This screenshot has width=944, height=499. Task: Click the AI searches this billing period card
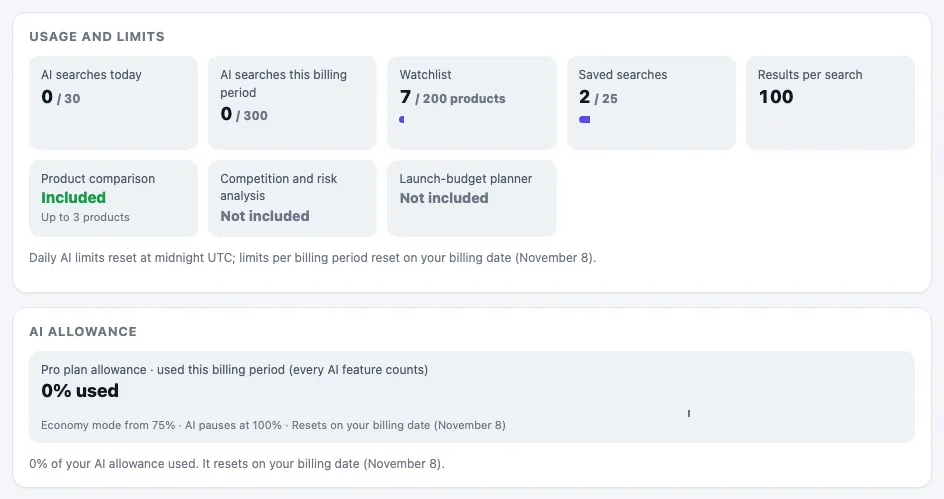292,103
